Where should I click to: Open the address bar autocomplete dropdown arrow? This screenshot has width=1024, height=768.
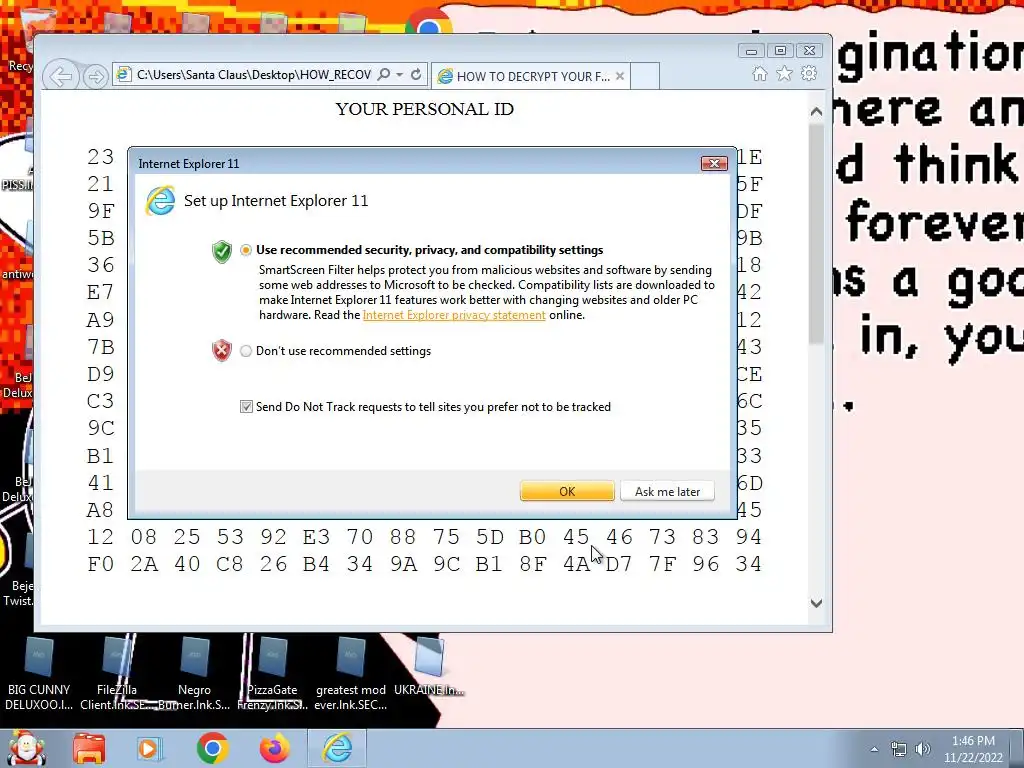click(x=400, y=74)
